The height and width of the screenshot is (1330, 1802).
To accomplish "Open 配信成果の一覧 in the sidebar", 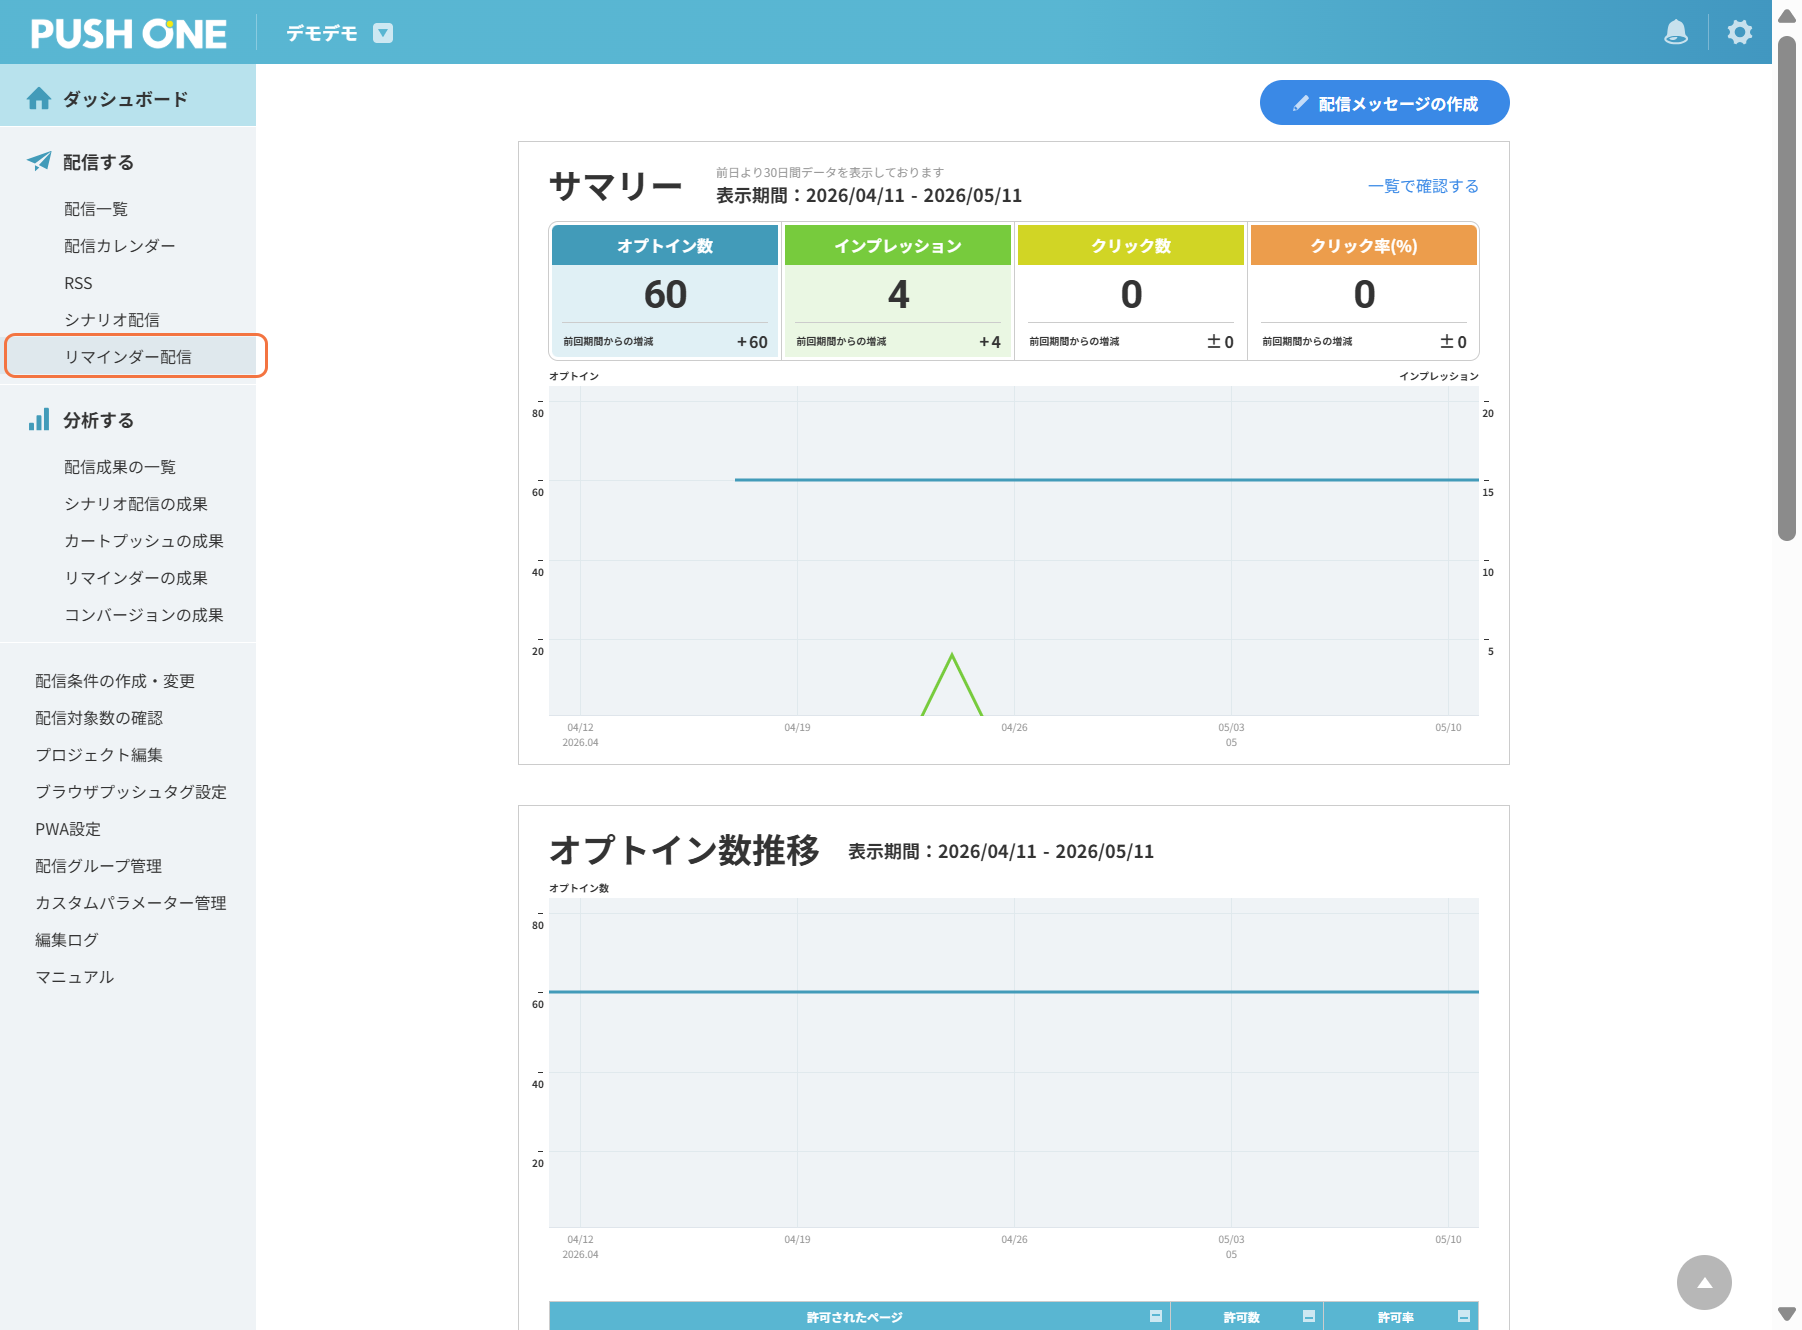I will tap(120, 467).
